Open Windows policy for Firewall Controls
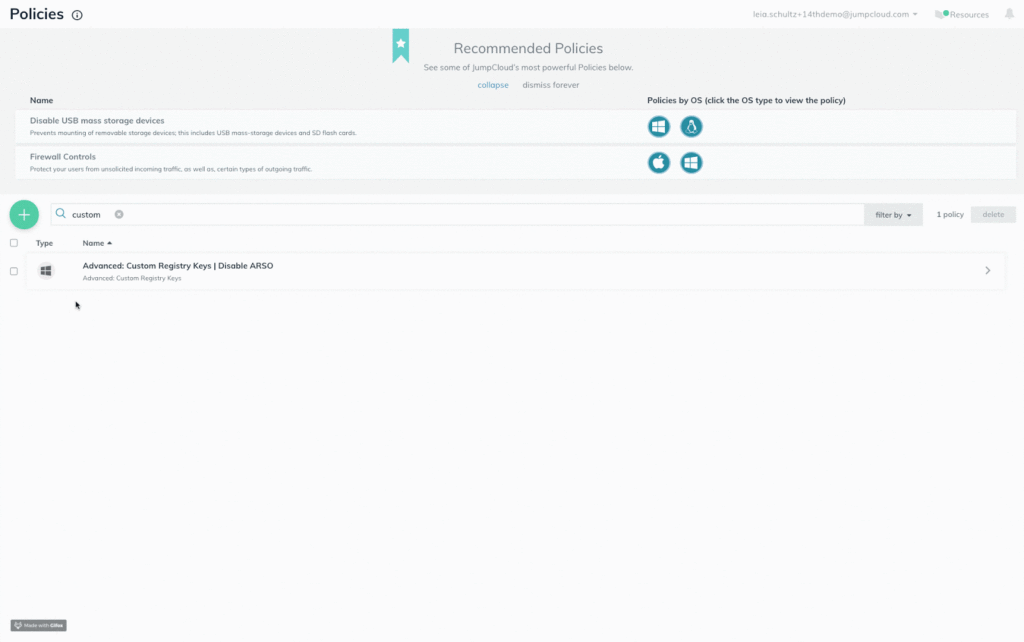This screenshot has width=1024, height=642. coord(691,162)
